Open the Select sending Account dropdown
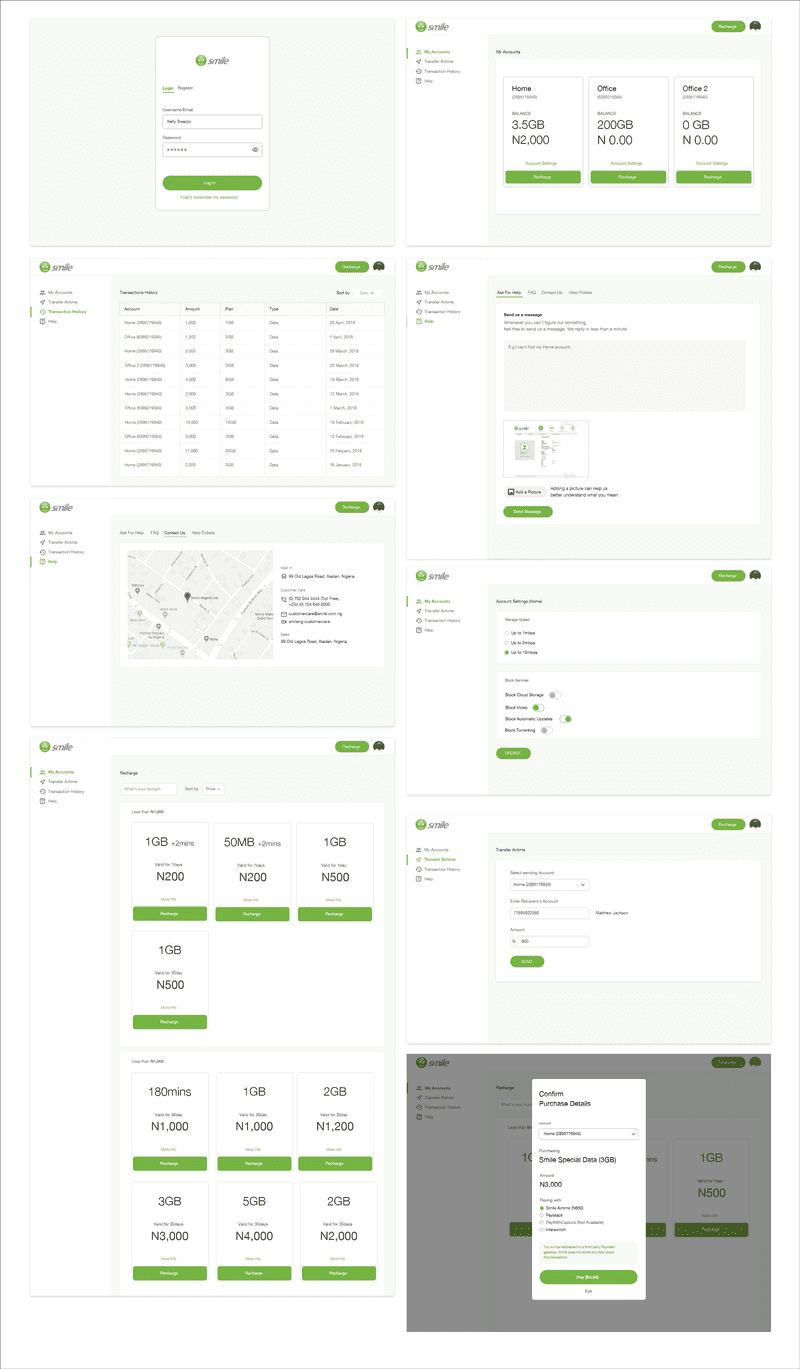 (549, 885)
